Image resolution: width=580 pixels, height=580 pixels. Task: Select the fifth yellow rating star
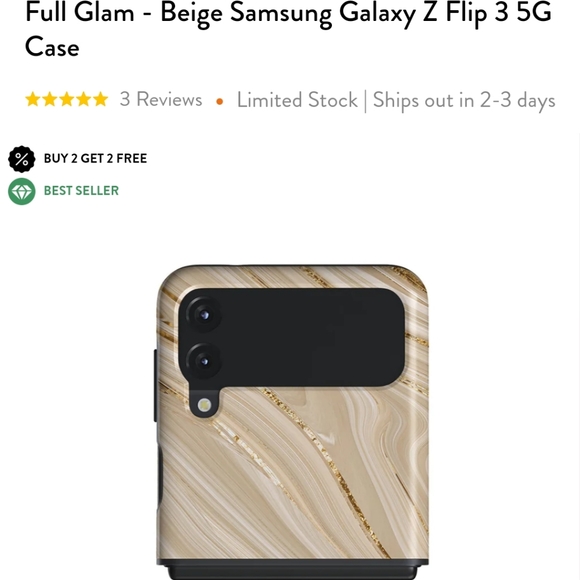tap(101, 100)
